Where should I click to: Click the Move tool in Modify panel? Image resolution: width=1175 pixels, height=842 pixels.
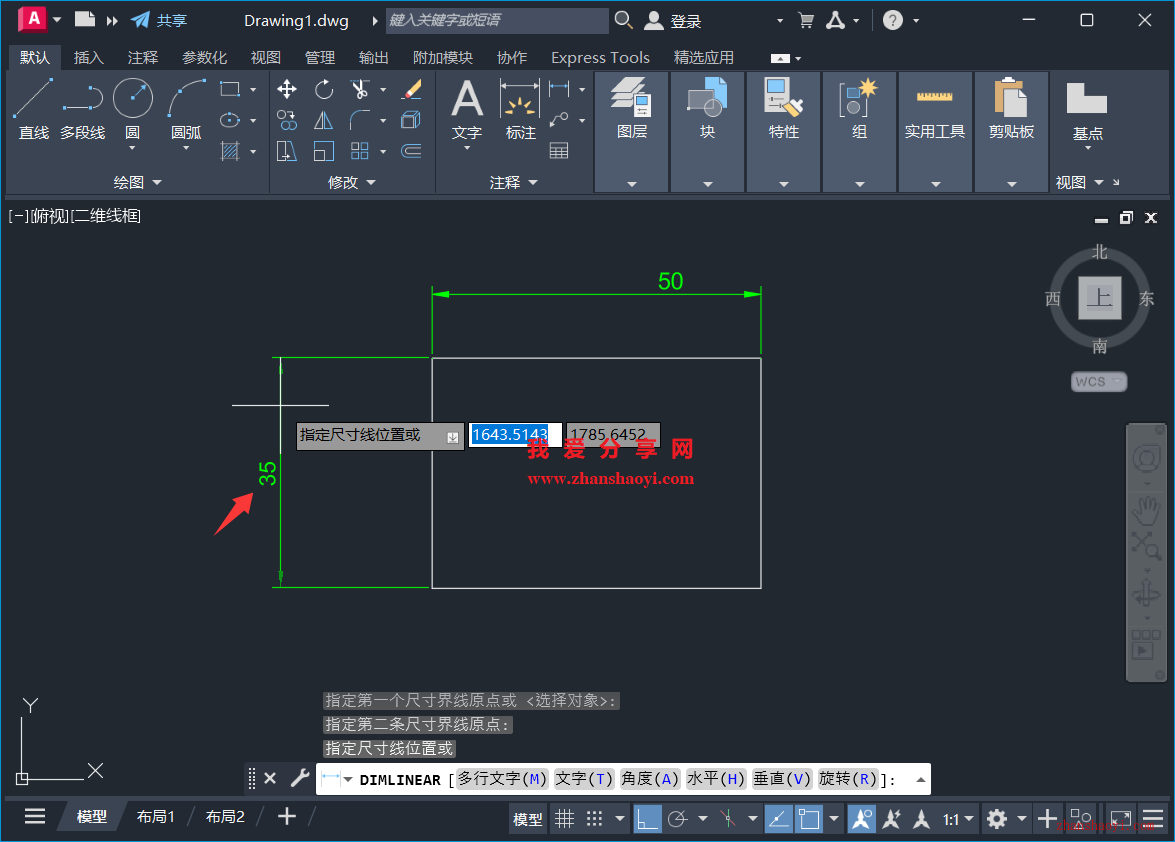[287, 90]
